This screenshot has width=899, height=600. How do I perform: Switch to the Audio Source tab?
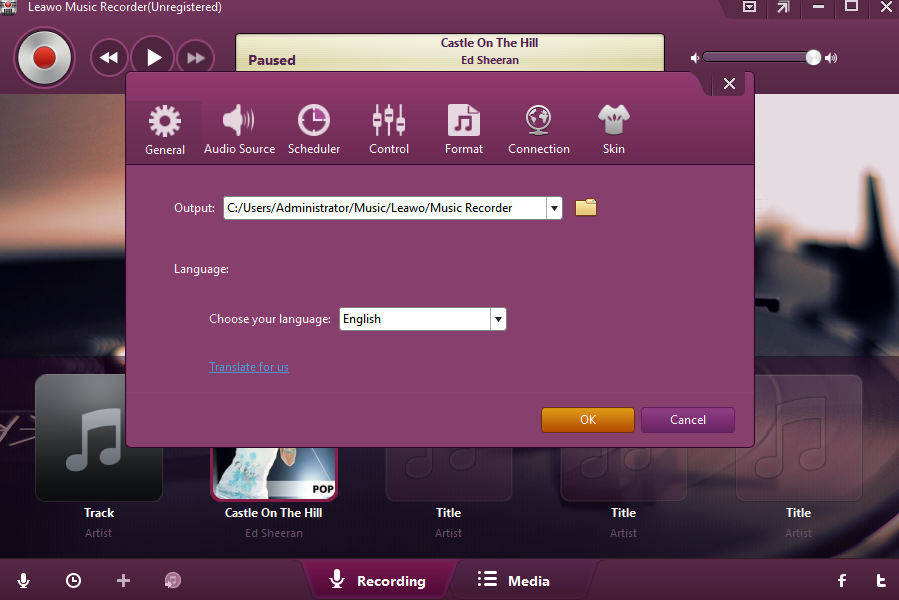click(x=239, y=130)
